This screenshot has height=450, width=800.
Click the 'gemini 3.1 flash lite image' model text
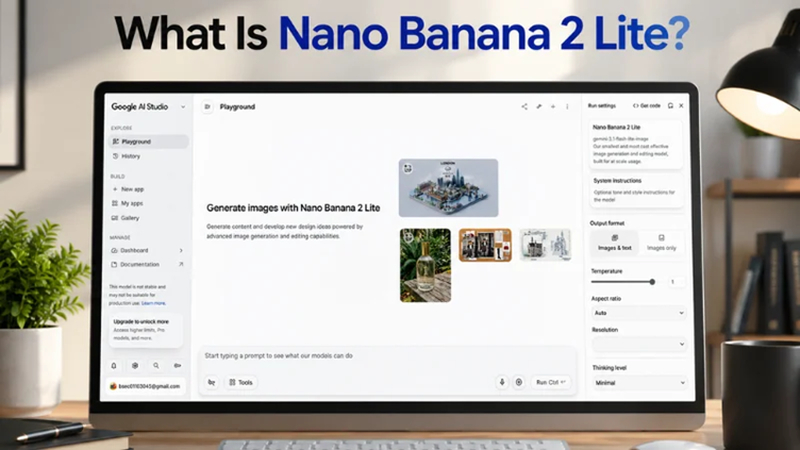620,139
